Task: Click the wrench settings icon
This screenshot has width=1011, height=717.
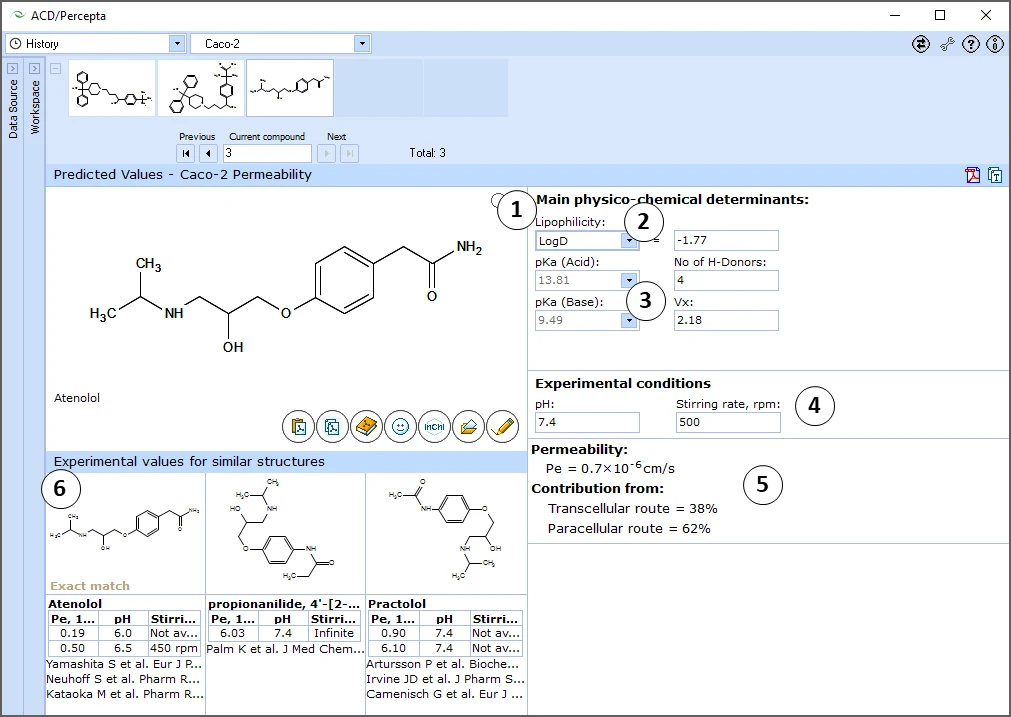Action: pos(947,44)
